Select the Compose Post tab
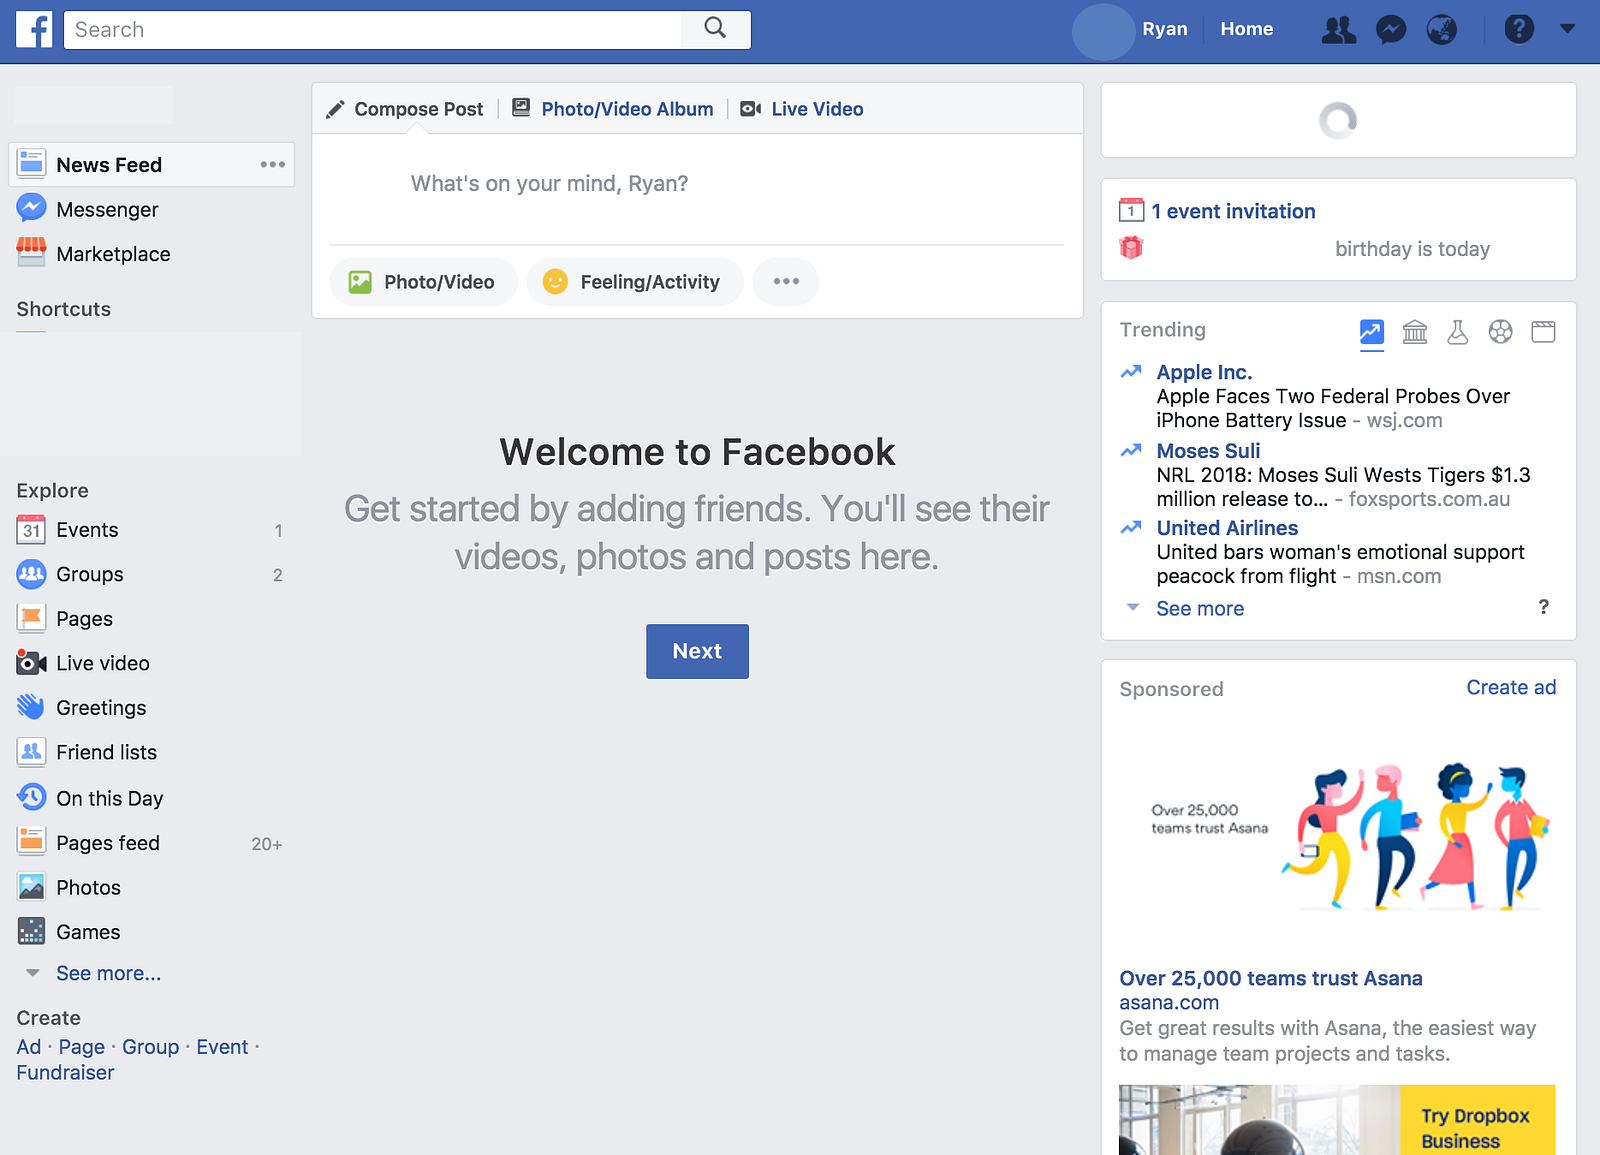 [404, 109]
